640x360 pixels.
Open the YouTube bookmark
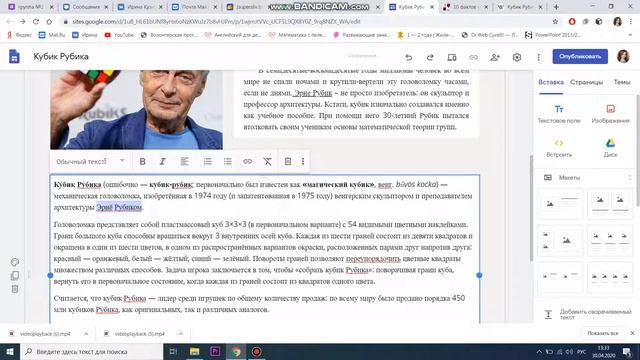[119, 35]
